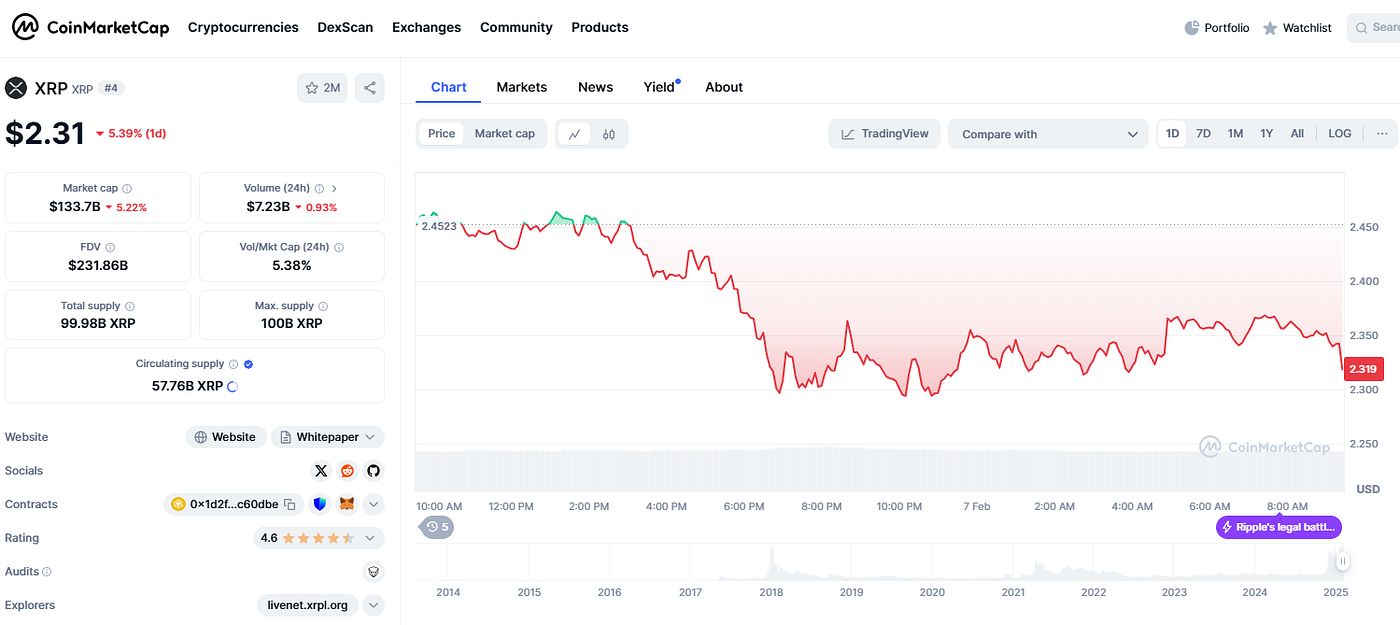Set chart range to 7D

1204,134
